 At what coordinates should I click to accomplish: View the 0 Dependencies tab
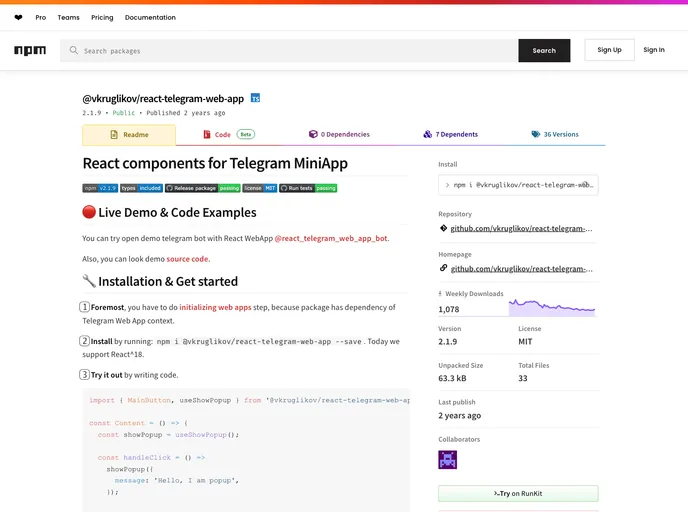click(339, 134)
